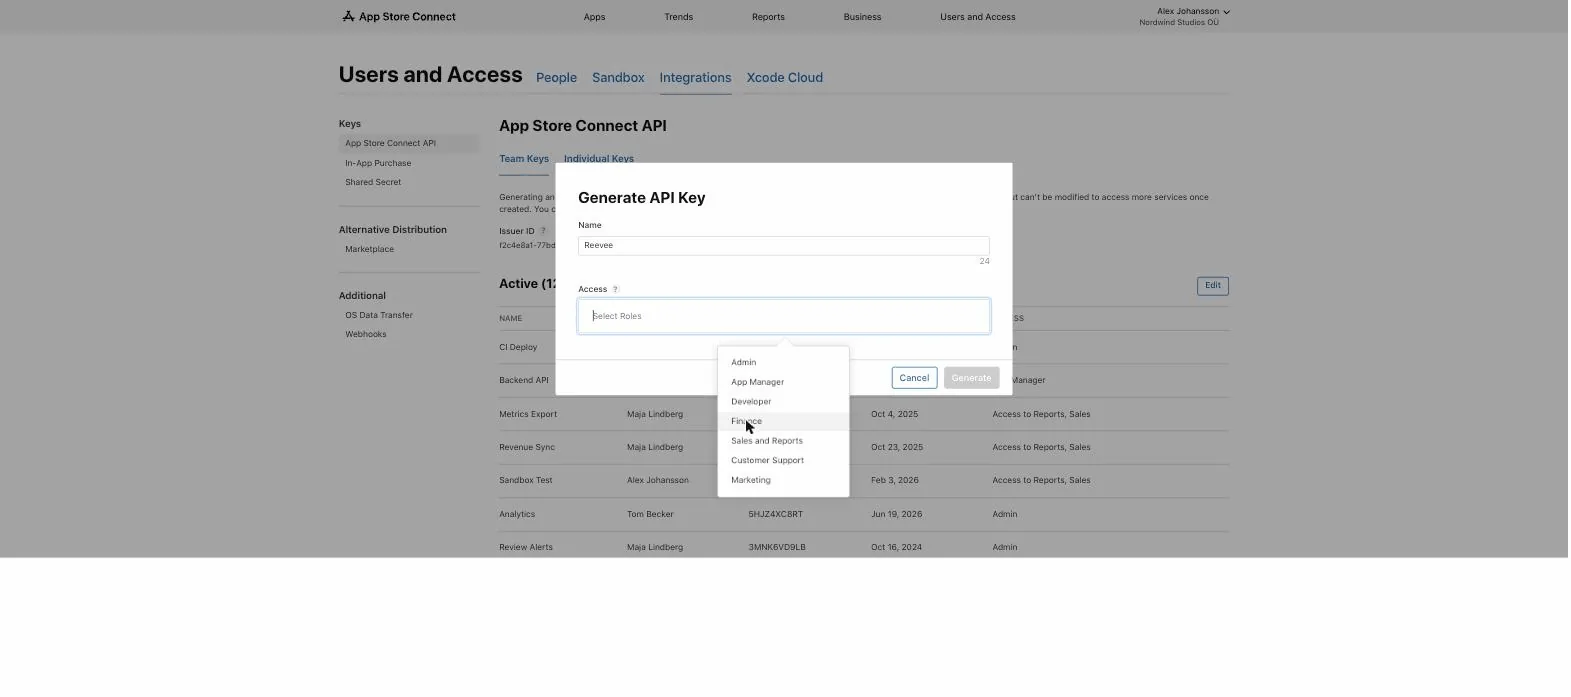1571x697 pixels.
Task: Select In-App Purchase in sidebar
Action: [x=378, y=163]
